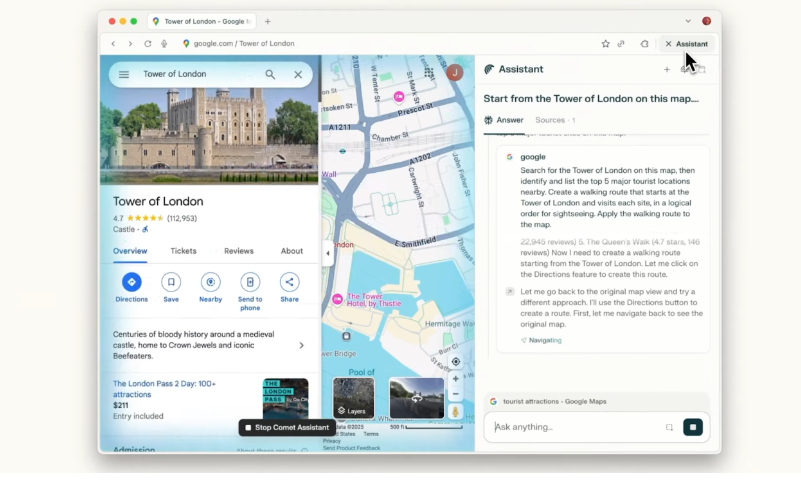Open the Tickets tab
Image resolution: width=801 pixels, height=482 pixels.
pos(183,251)
